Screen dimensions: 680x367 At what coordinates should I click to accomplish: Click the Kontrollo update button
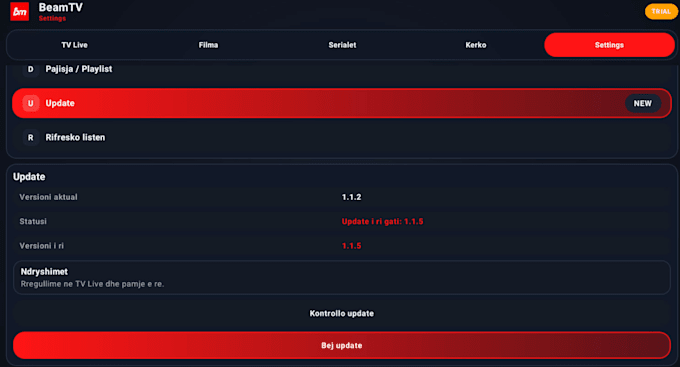pyautogui.click(x=342, y=313)
